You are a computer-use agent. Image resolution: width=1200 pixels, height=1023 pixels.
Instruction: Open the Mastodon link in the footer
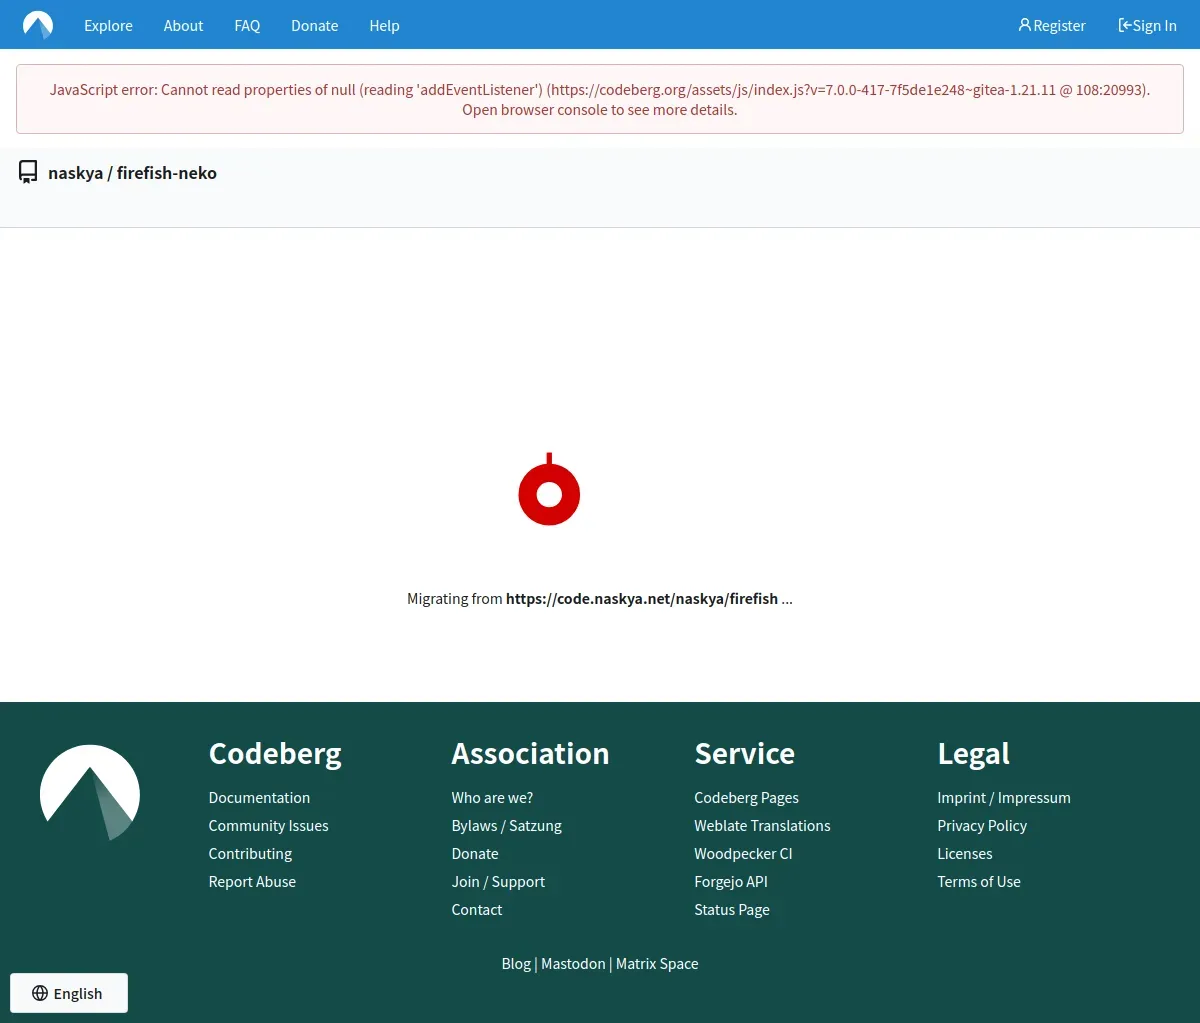click(573, 964)
